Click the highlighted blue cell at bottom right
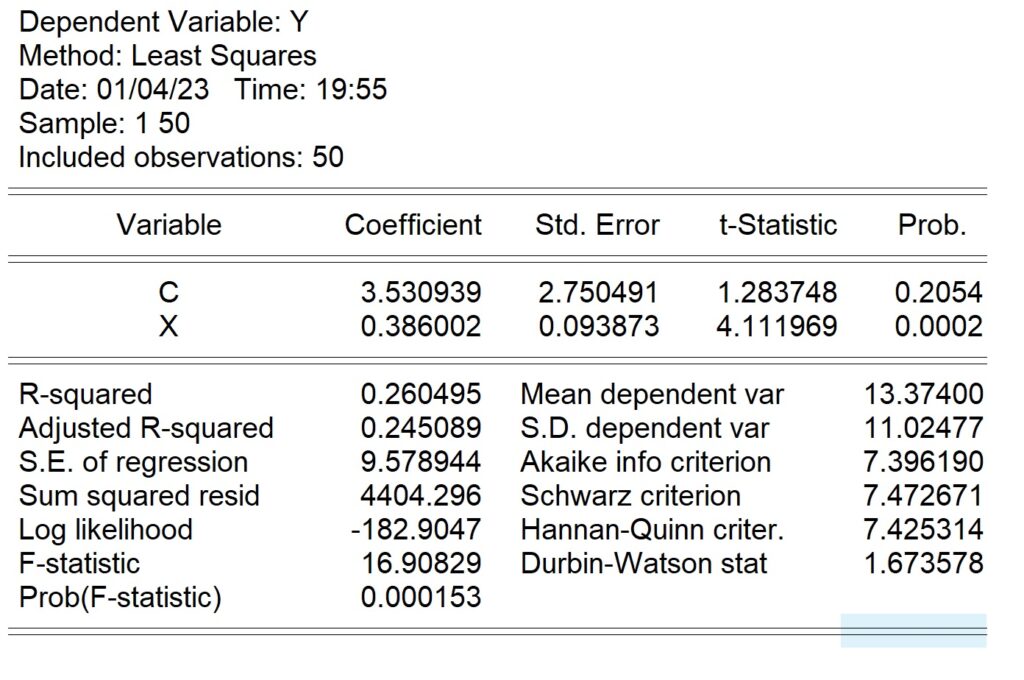Screen dimensions: 1024x680 point(913,630)
